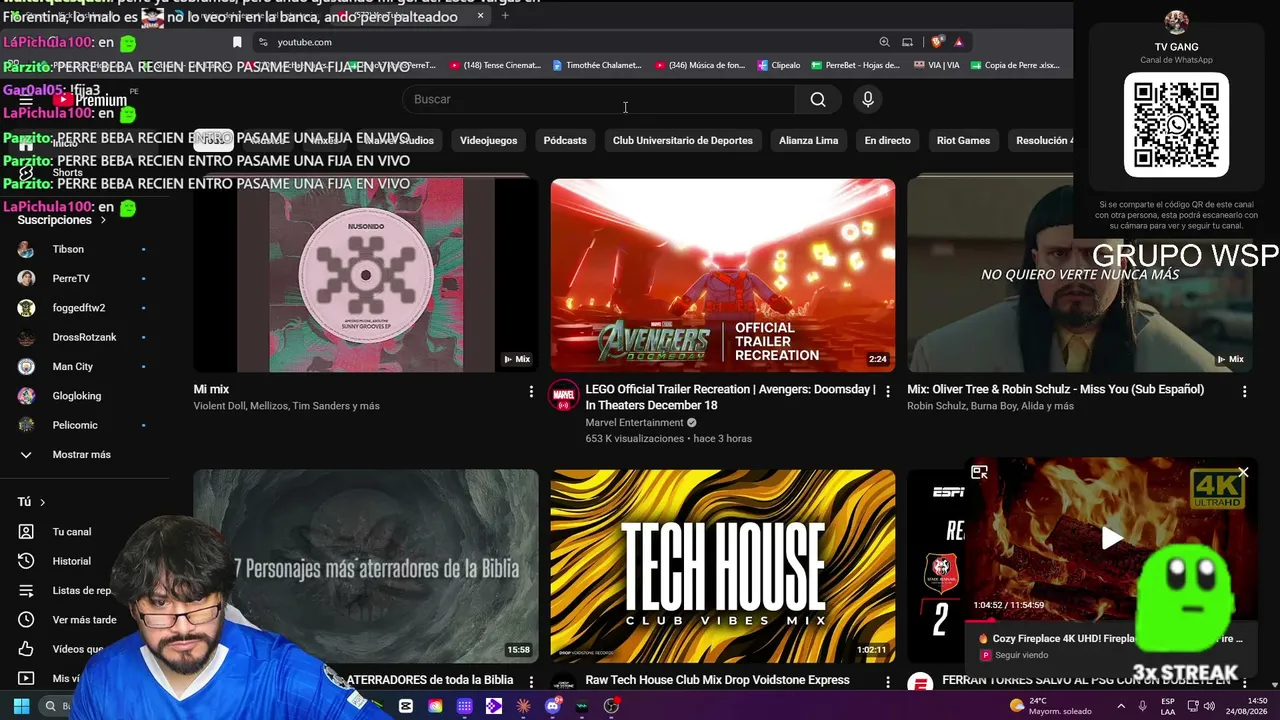Open the browser zoom magnifier icon

pyautogui.click(x=884, y=42)
